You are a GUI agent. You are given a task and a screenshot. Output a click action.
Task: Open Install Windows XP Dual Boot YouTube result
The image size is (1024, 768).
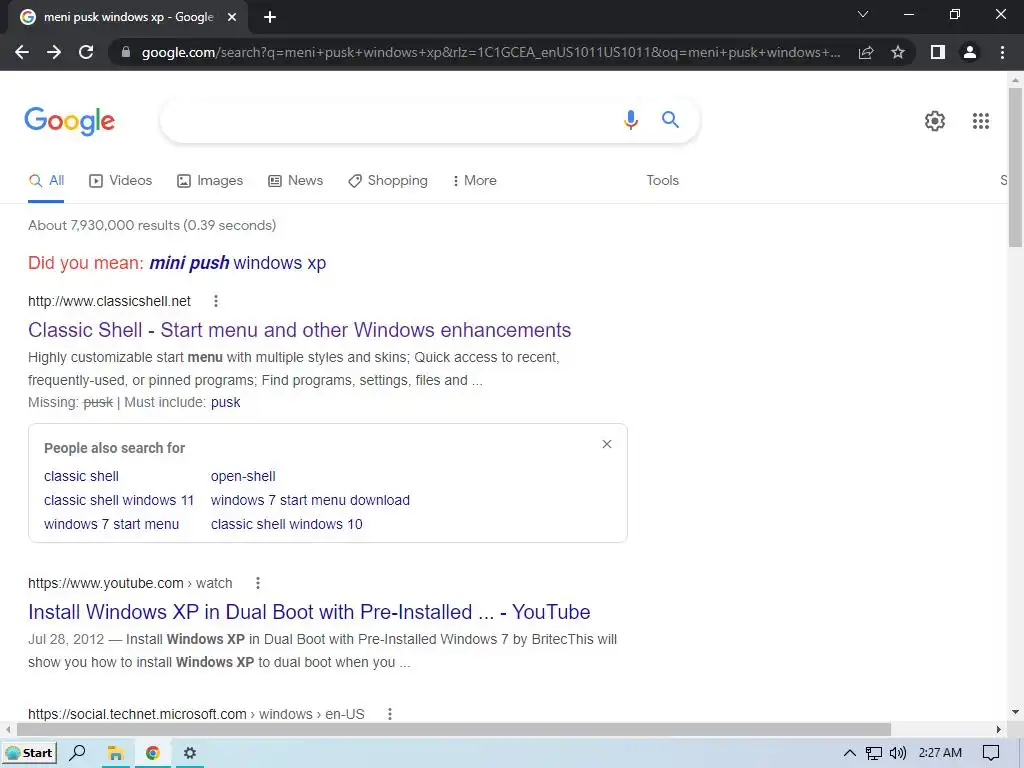pos(309,612)
